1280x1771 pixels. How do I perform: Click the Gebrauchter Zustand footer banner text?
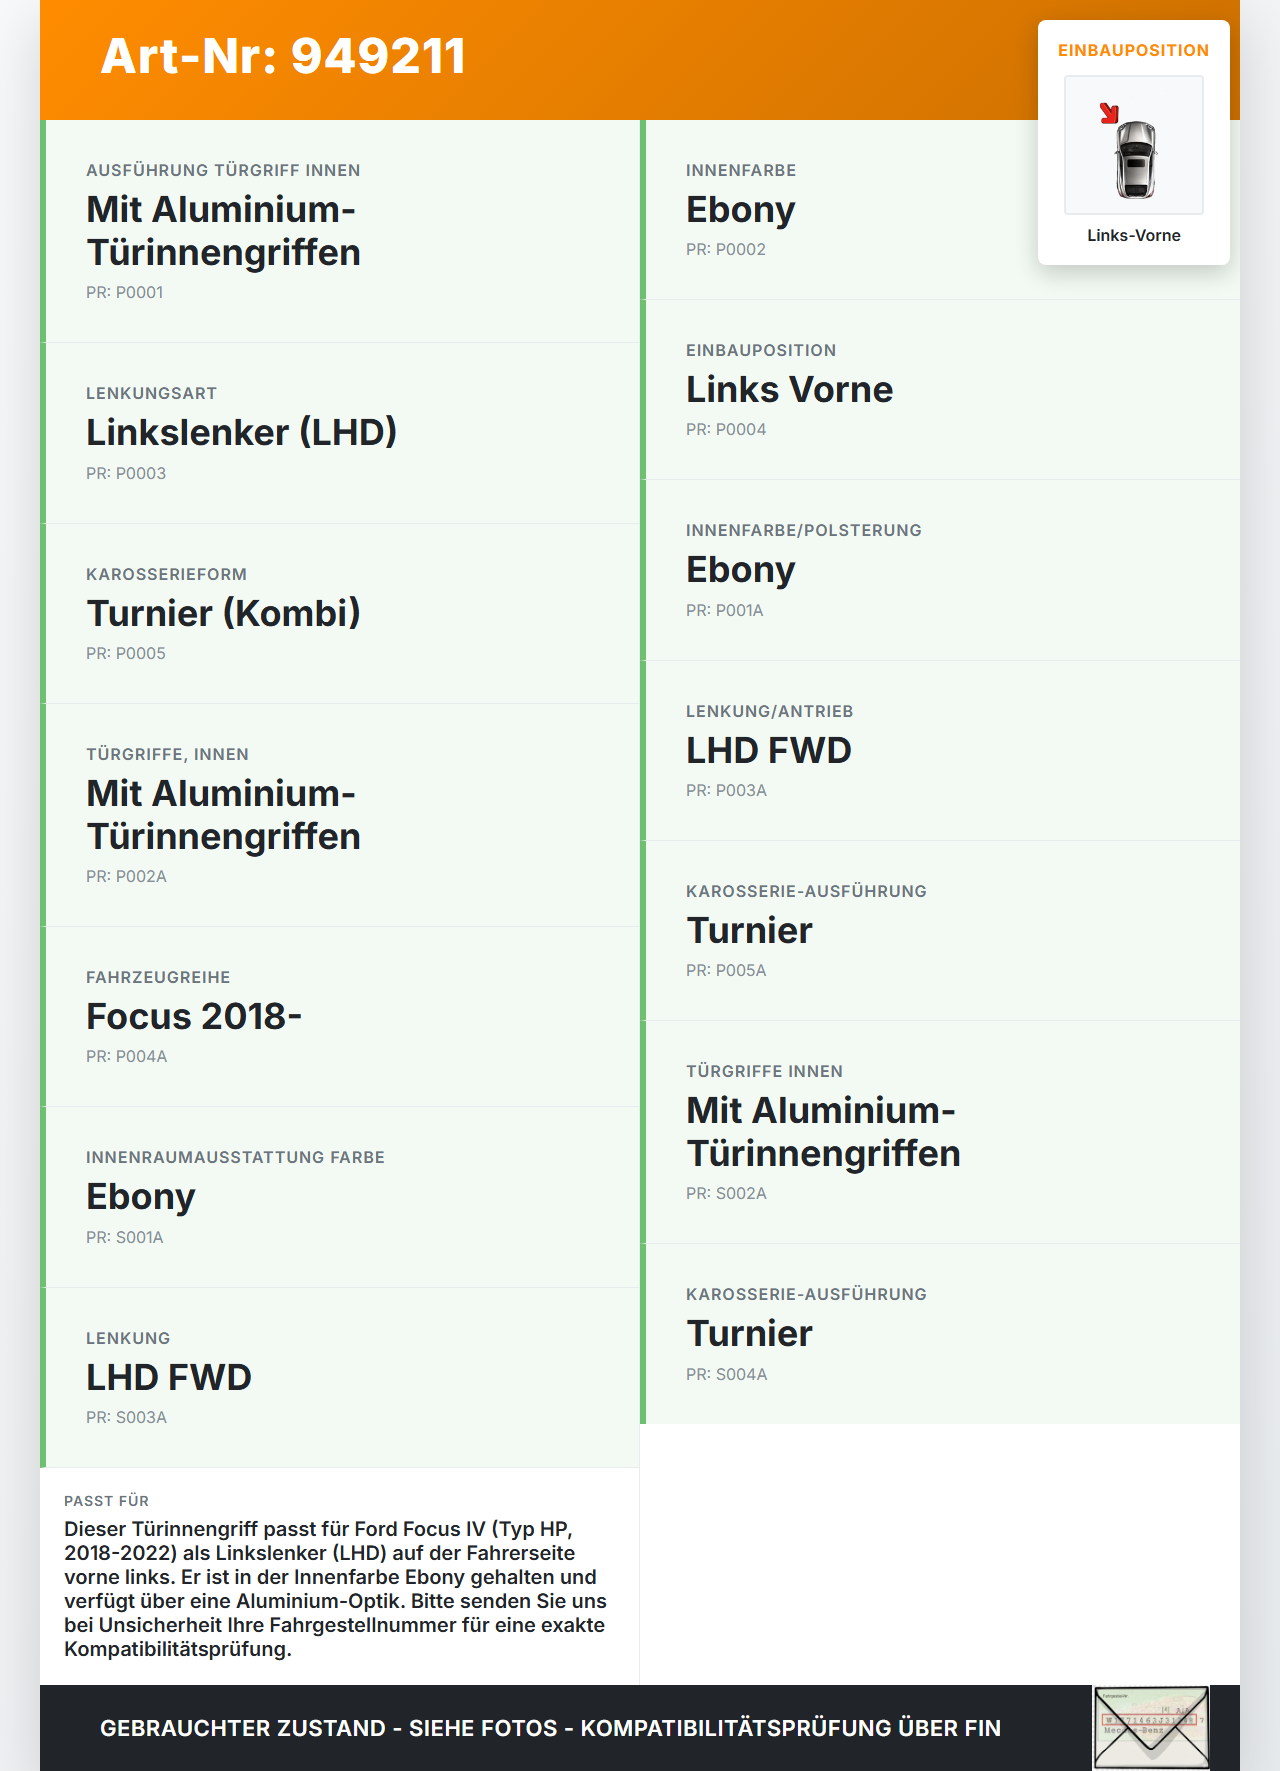tap(550, 1728)
